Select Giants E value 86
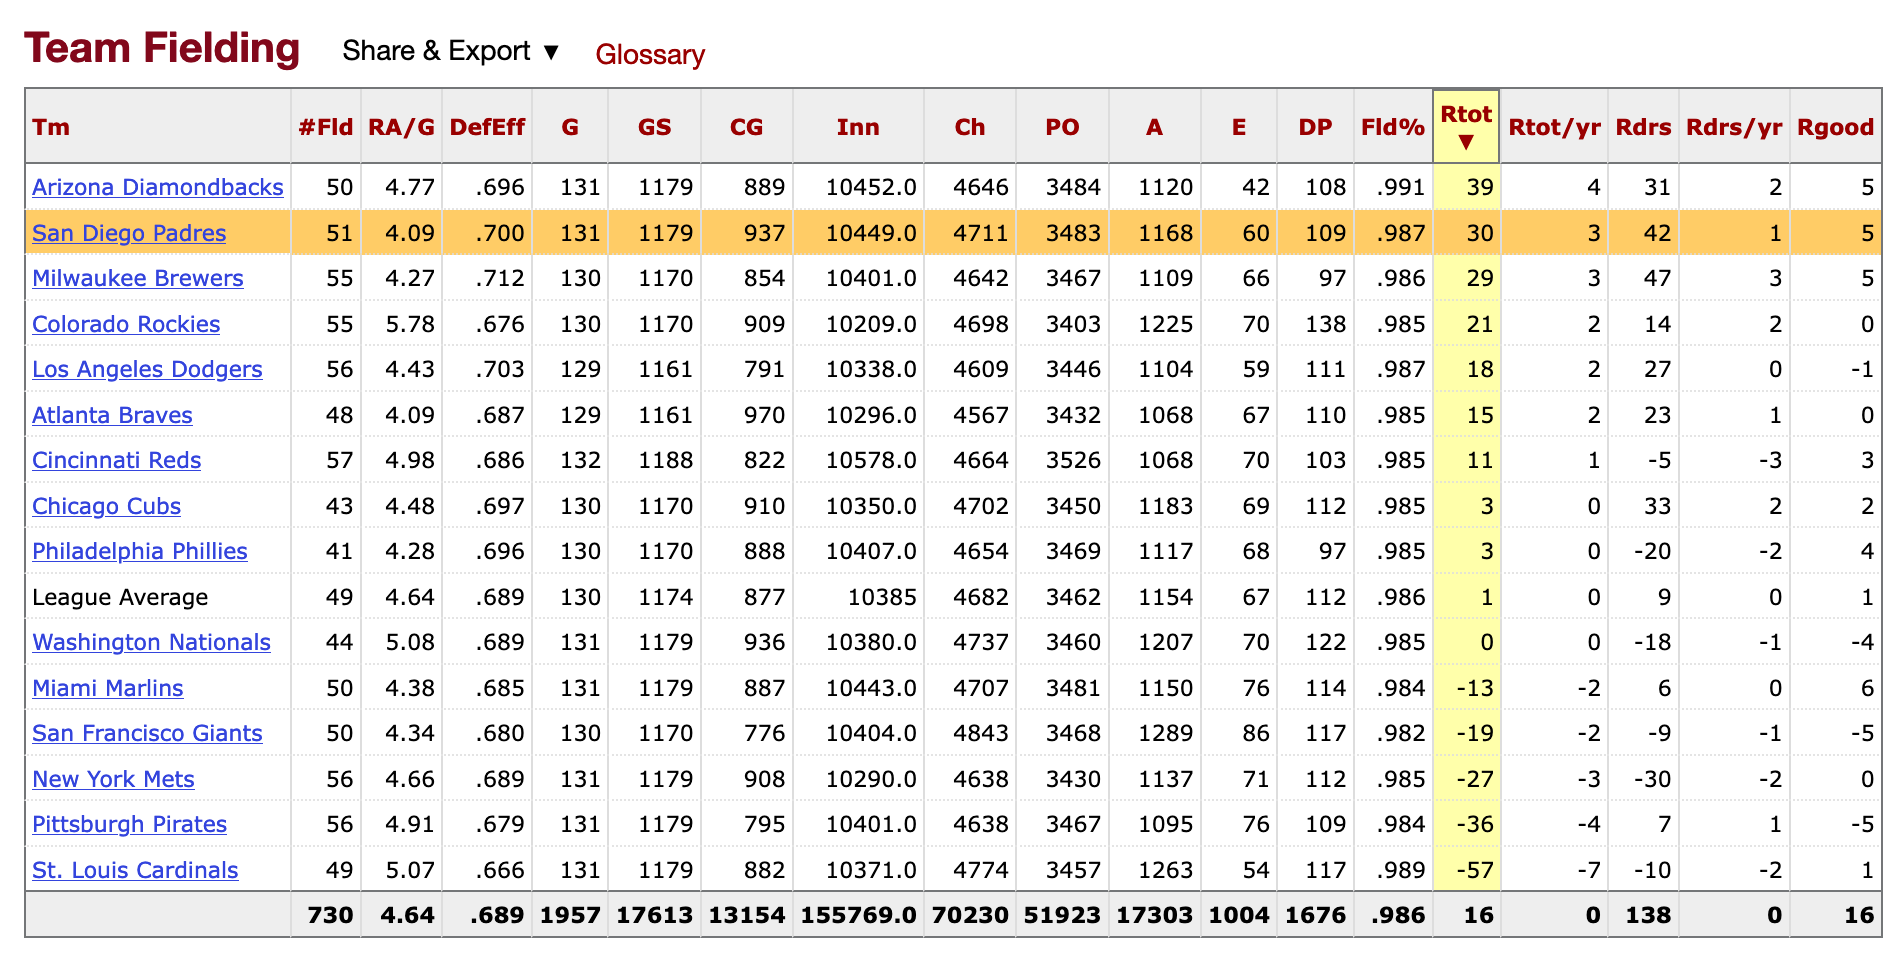This screenshot has height=954, width=1898. [x=1255, y=733]
